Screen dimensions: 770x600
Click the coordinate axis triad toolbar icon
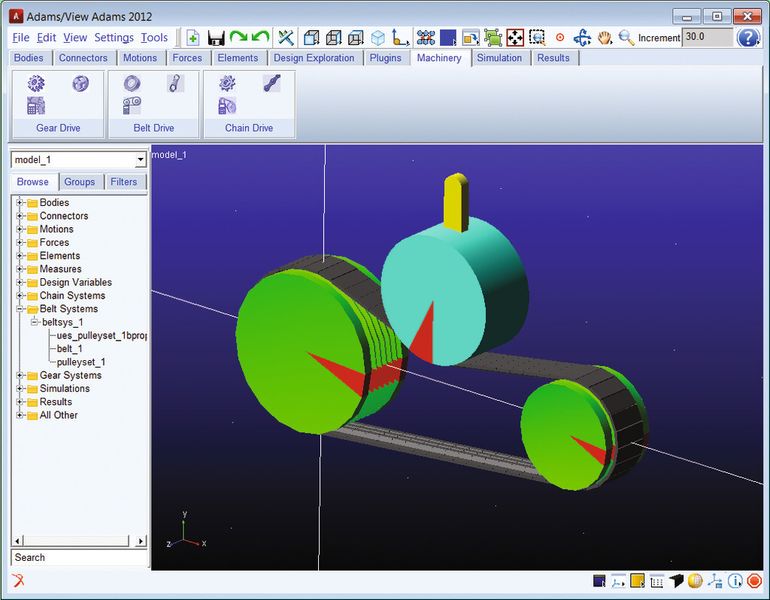click(400, 38)
